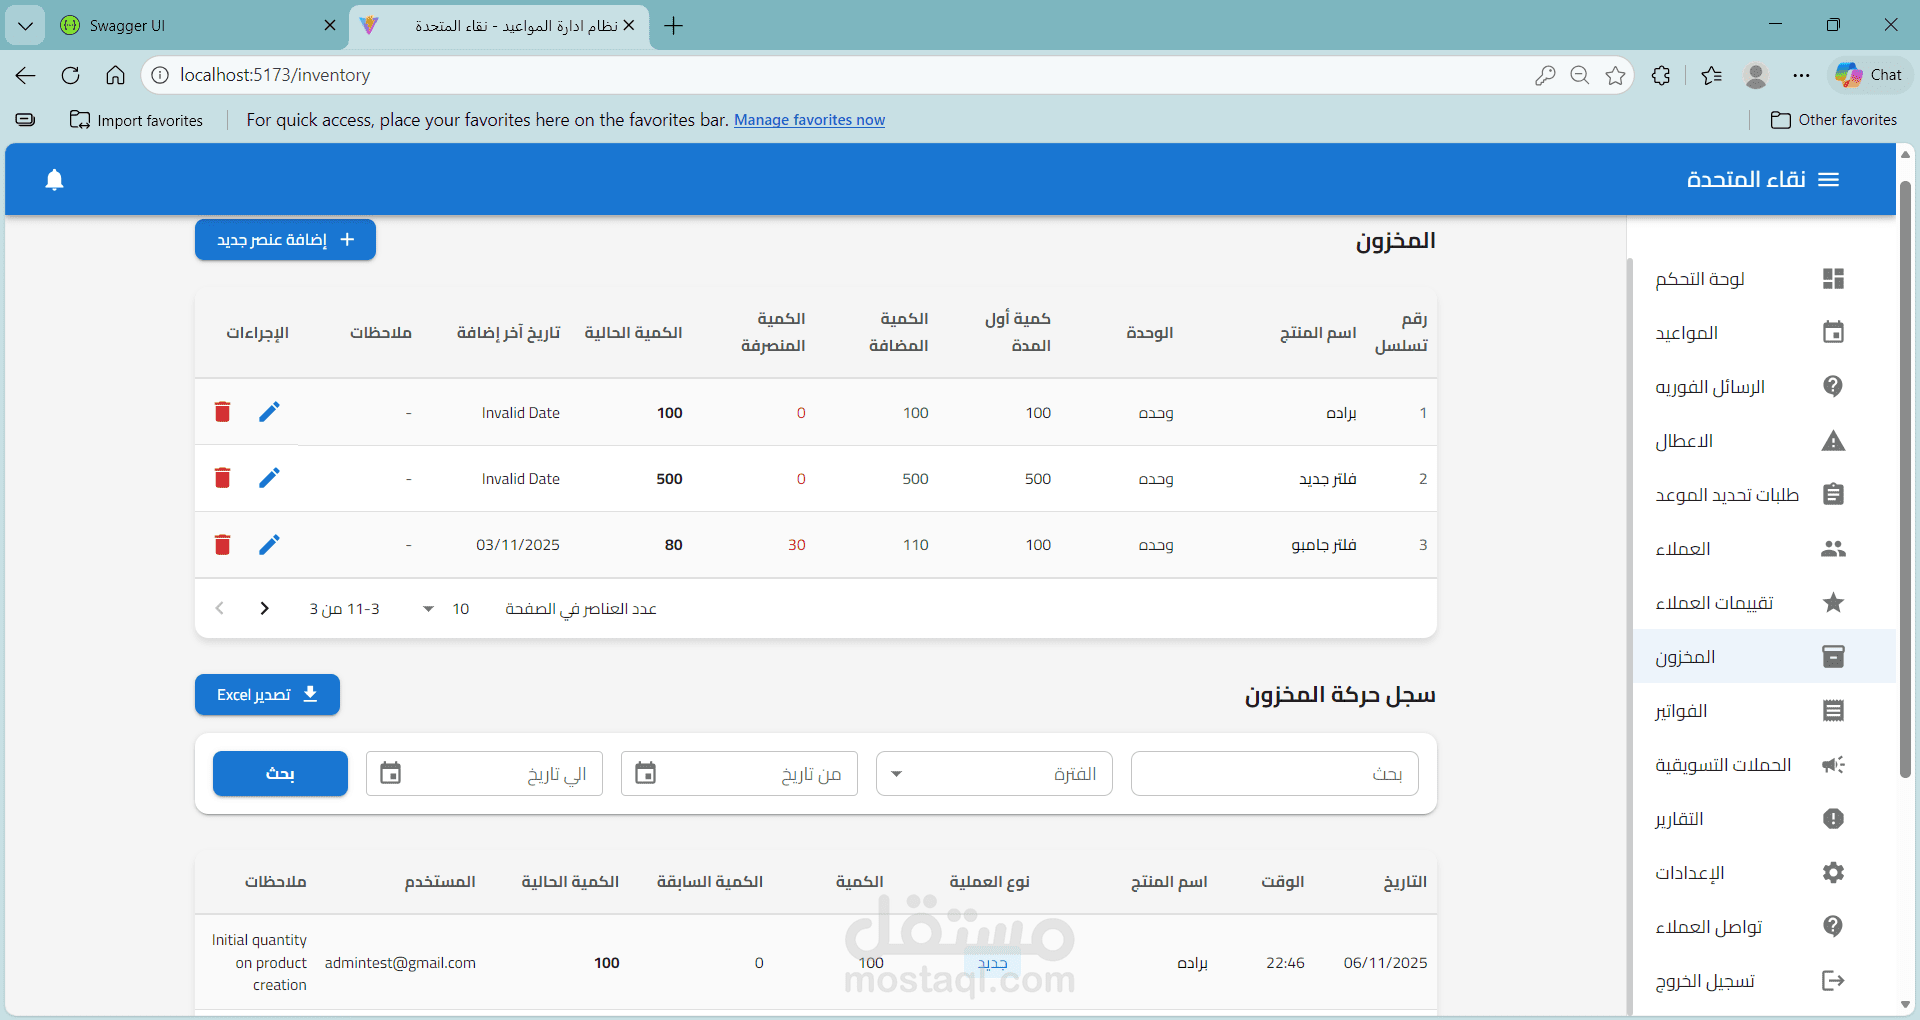This screenshot has width=1920, height=1020.
Task: Click the الاعطال warning triangle icon
Action: tap(1833, 441)
